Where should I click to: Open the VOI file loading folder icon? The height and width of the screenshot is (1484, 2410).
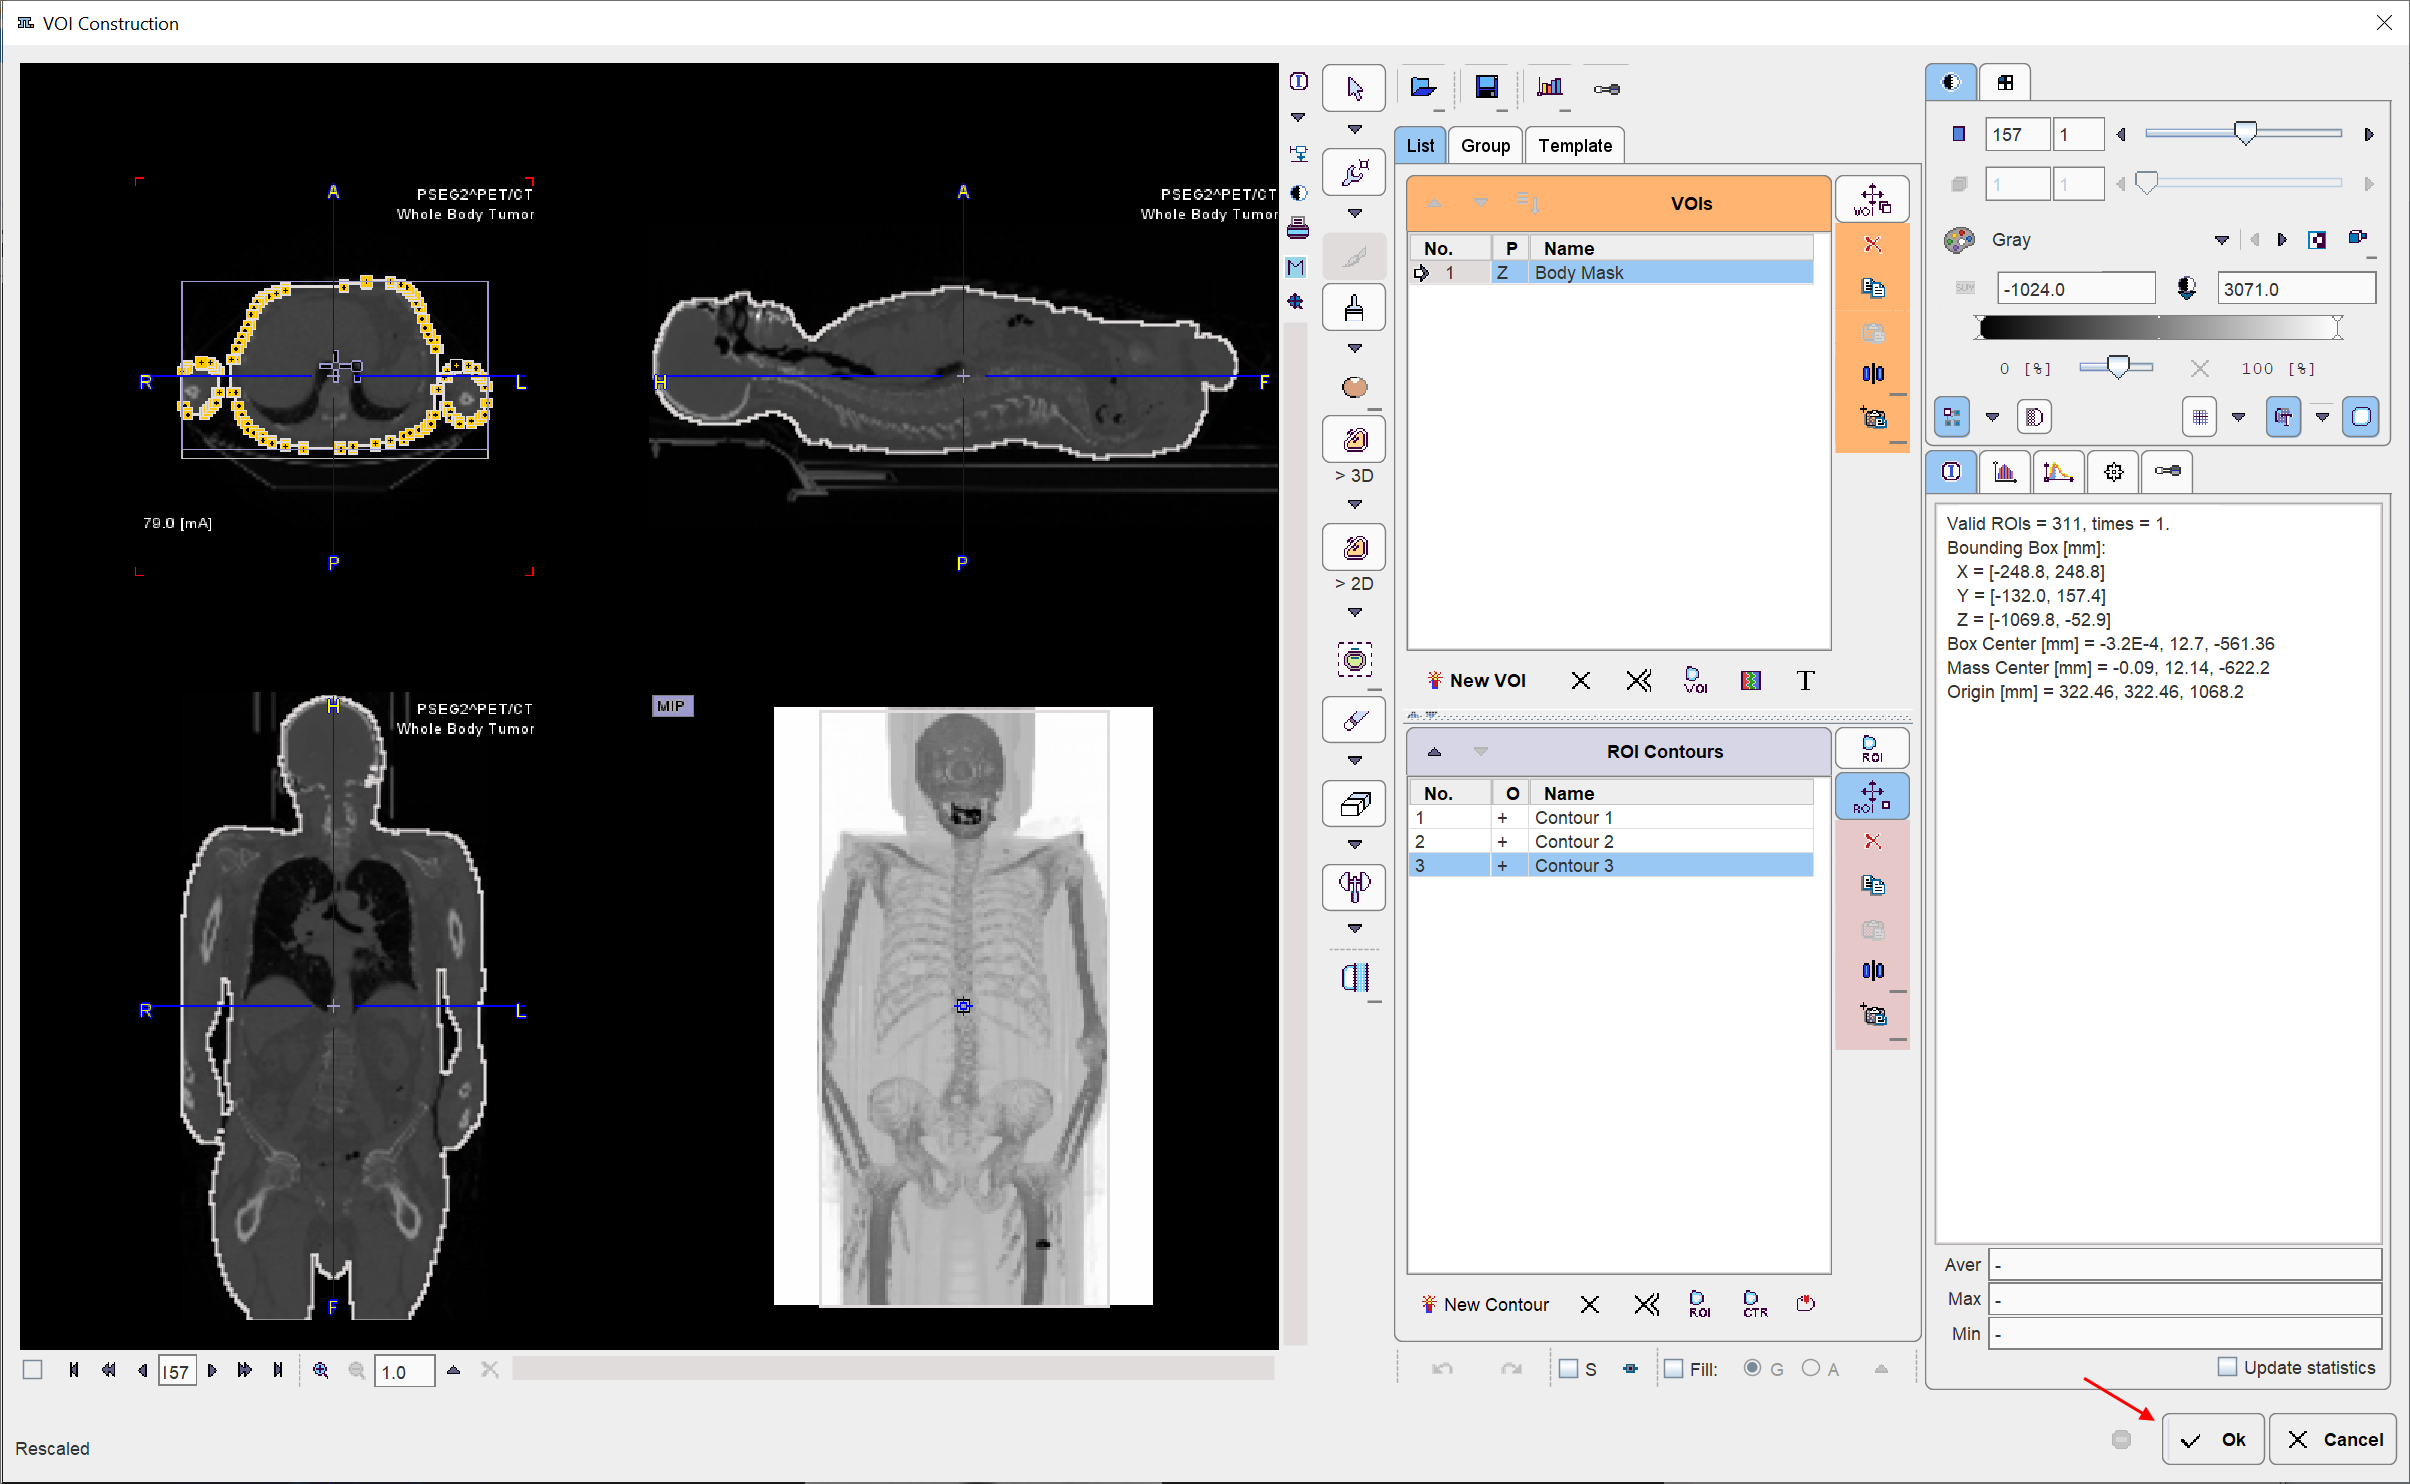coord(1422,88)
